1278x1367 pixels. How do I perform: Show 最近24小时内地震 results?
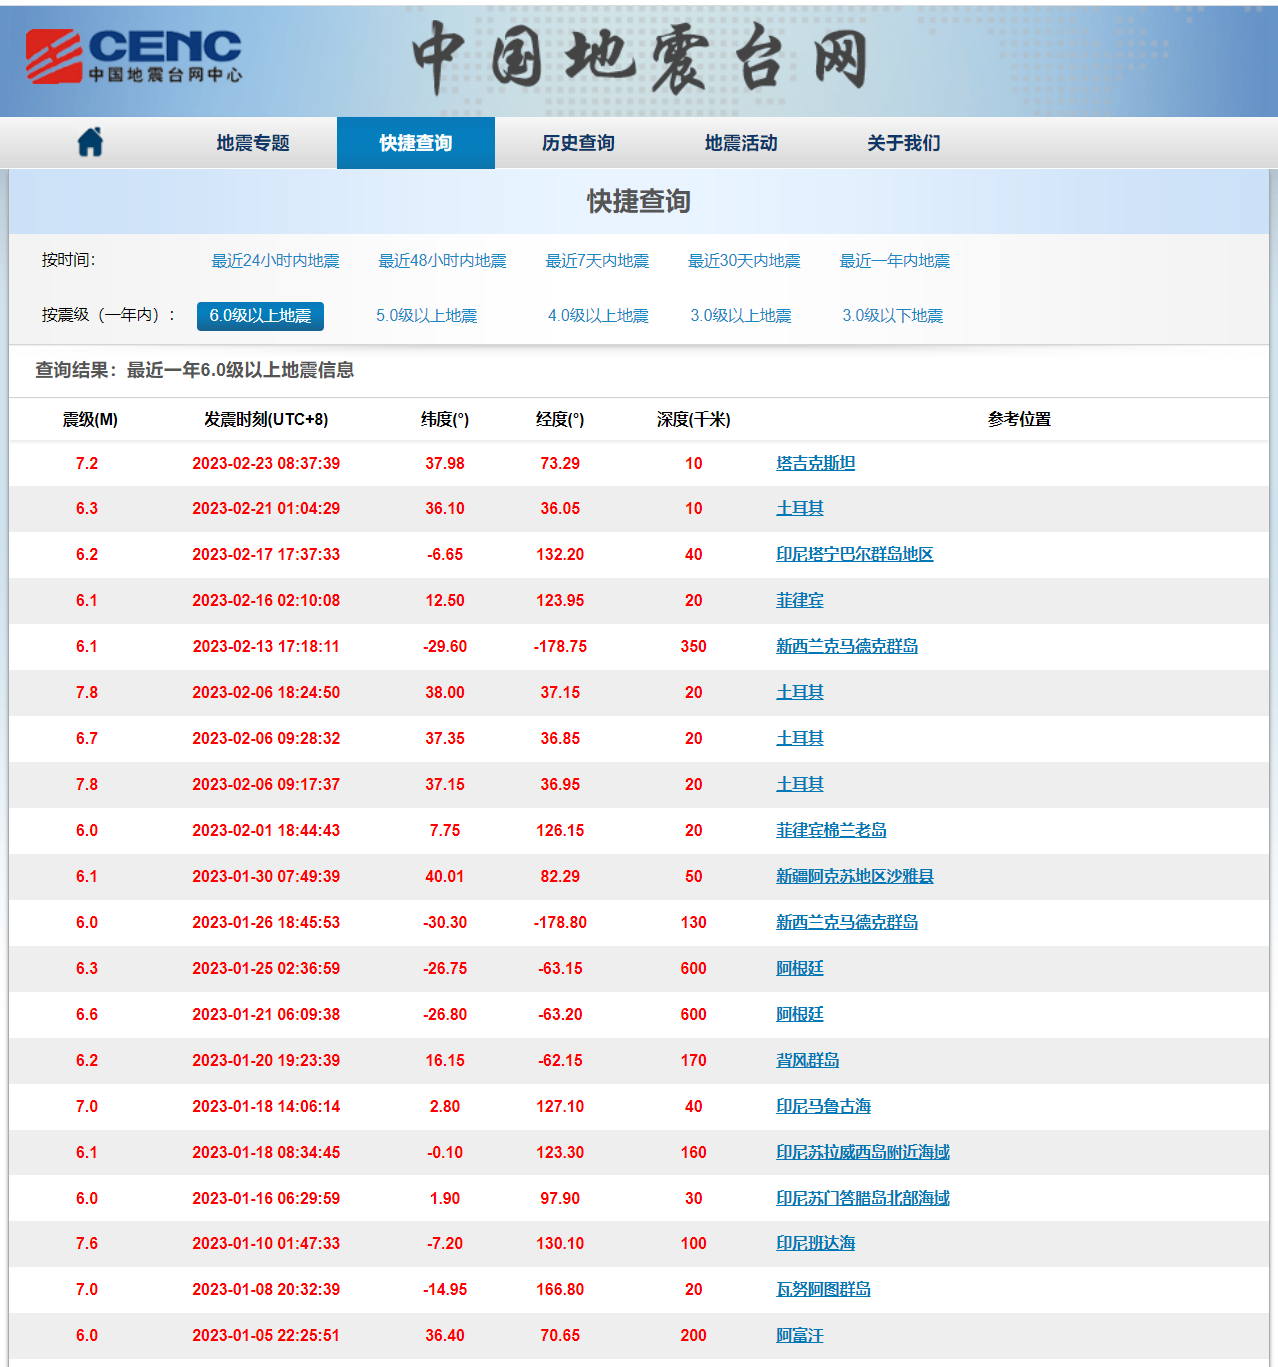click(x=275, y=261)
